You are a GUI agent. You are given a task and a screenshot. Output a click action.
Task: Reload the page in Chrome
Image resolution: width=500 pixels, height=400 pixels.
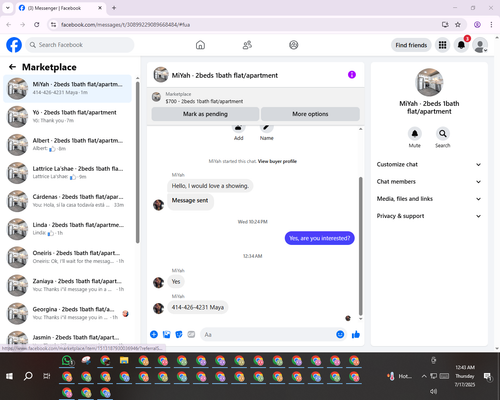coord(37,24)
